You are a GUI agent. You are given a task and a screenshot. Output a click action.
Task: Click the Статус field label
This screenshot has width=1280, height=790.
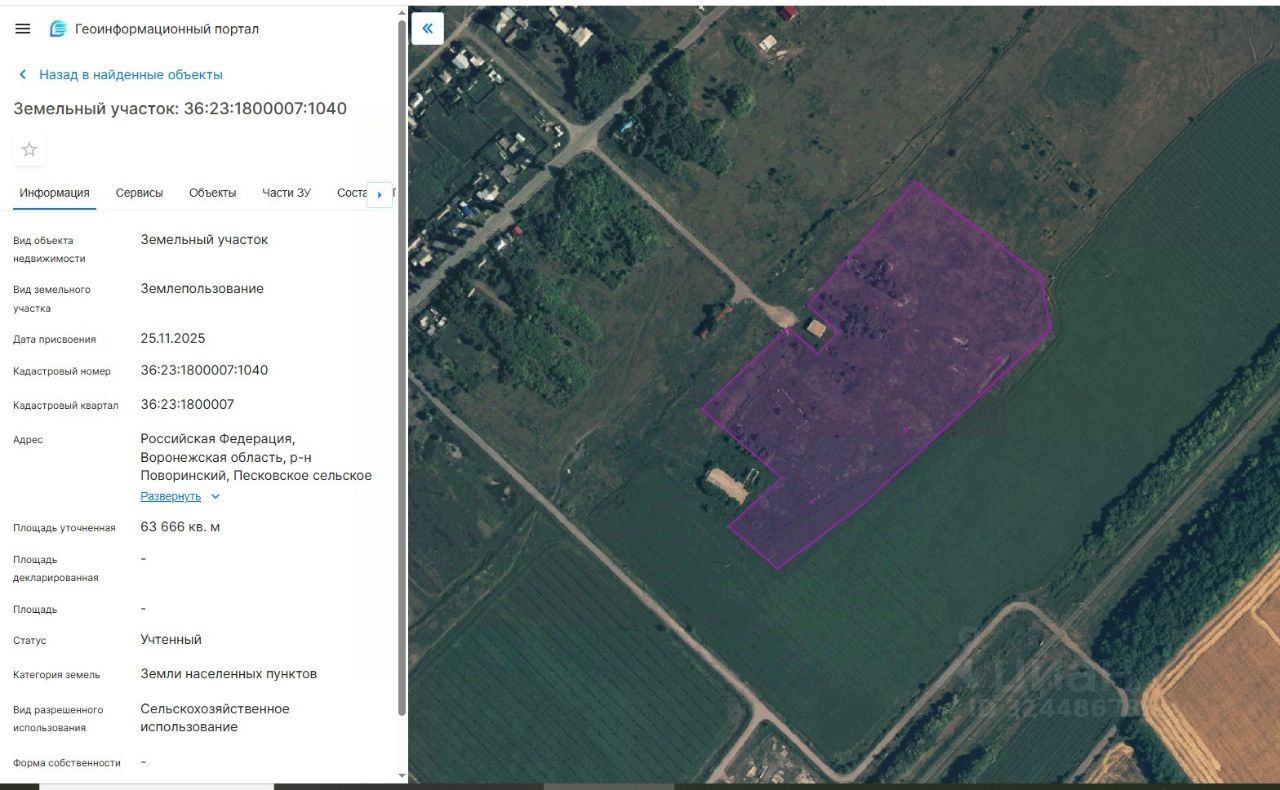(30, 640)
